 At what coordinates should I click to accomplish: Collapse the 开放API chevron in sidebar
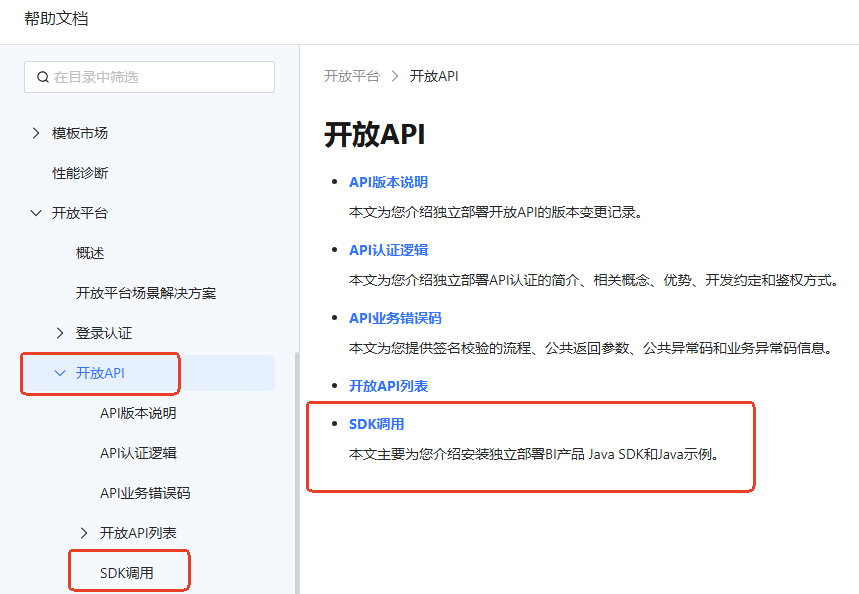(x=60, y=373)
